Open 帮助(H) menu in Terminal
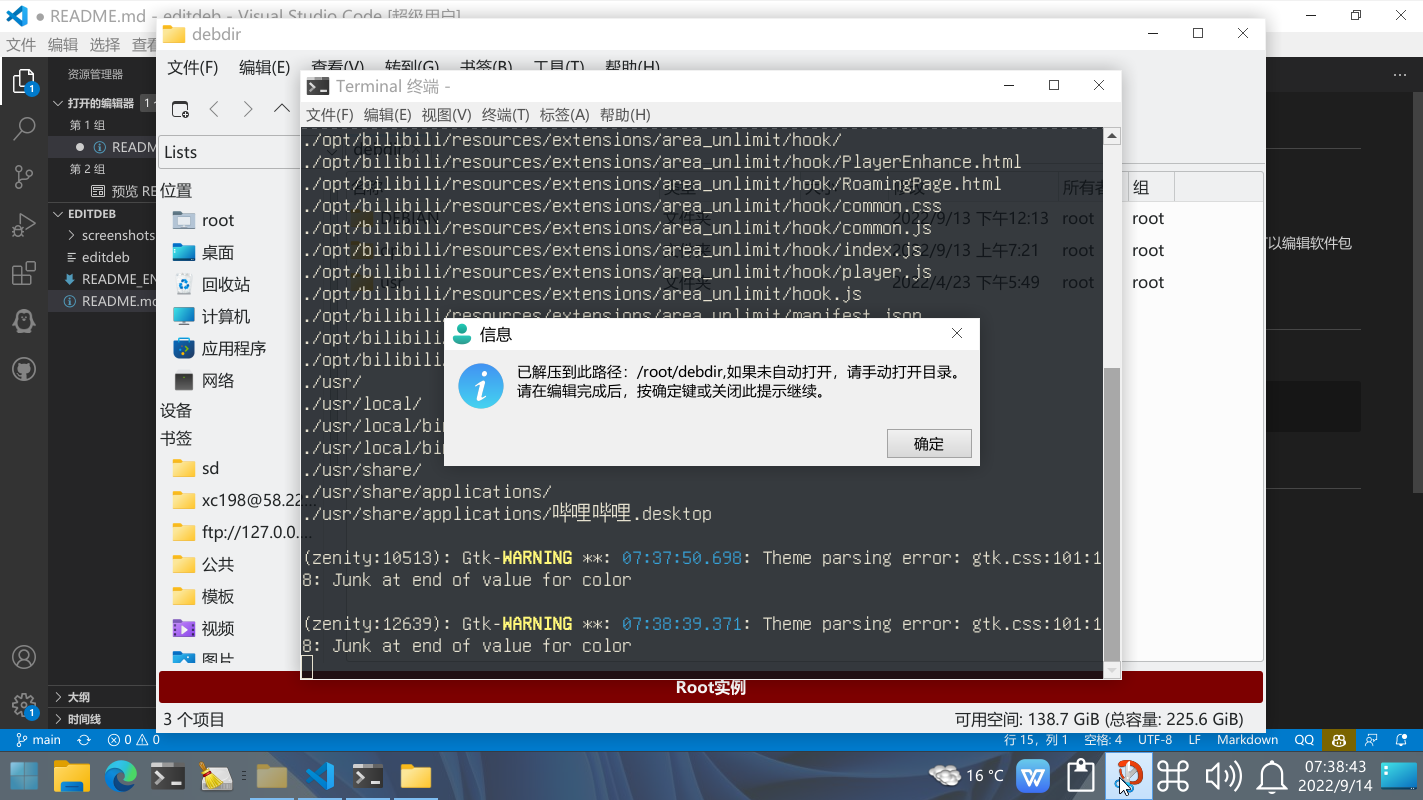Image resolution: width=1423 pixels, height=800 pixels. click(625, 115)
